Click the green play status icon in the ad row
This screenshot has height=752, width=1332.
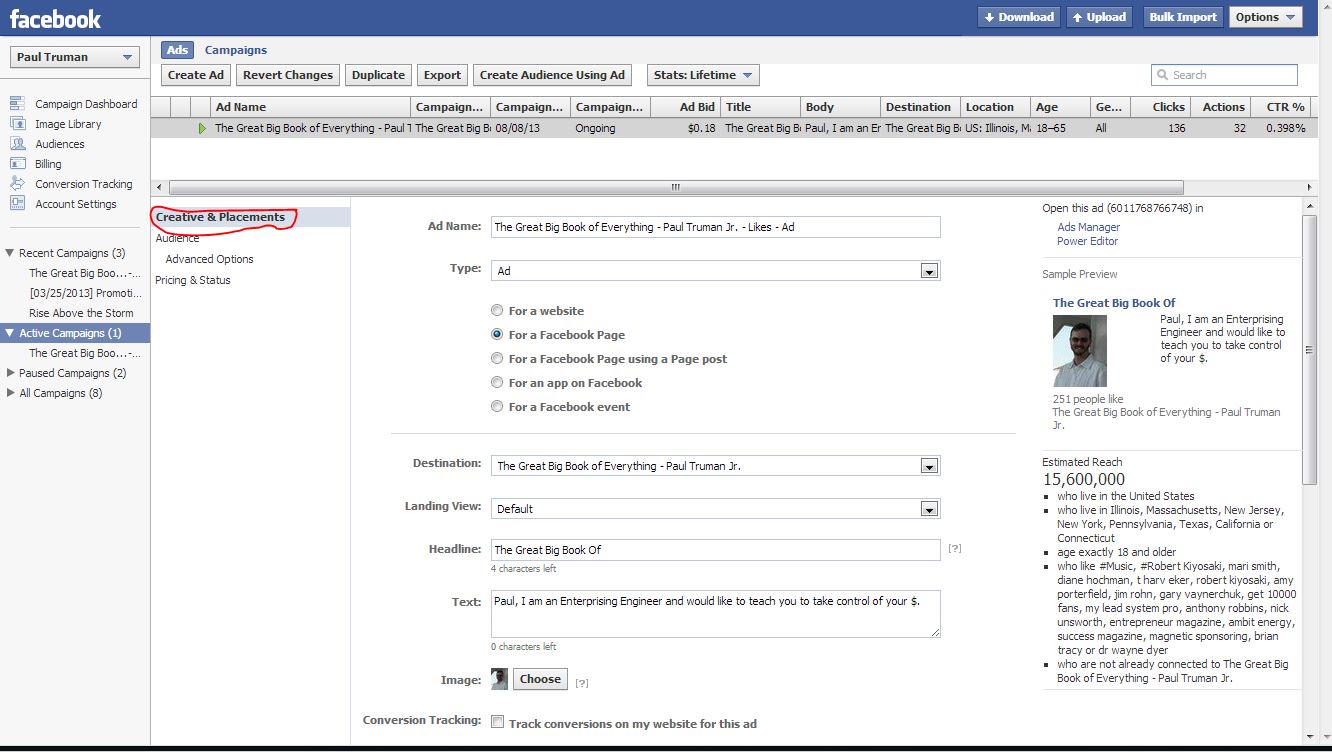coord(202,128)
